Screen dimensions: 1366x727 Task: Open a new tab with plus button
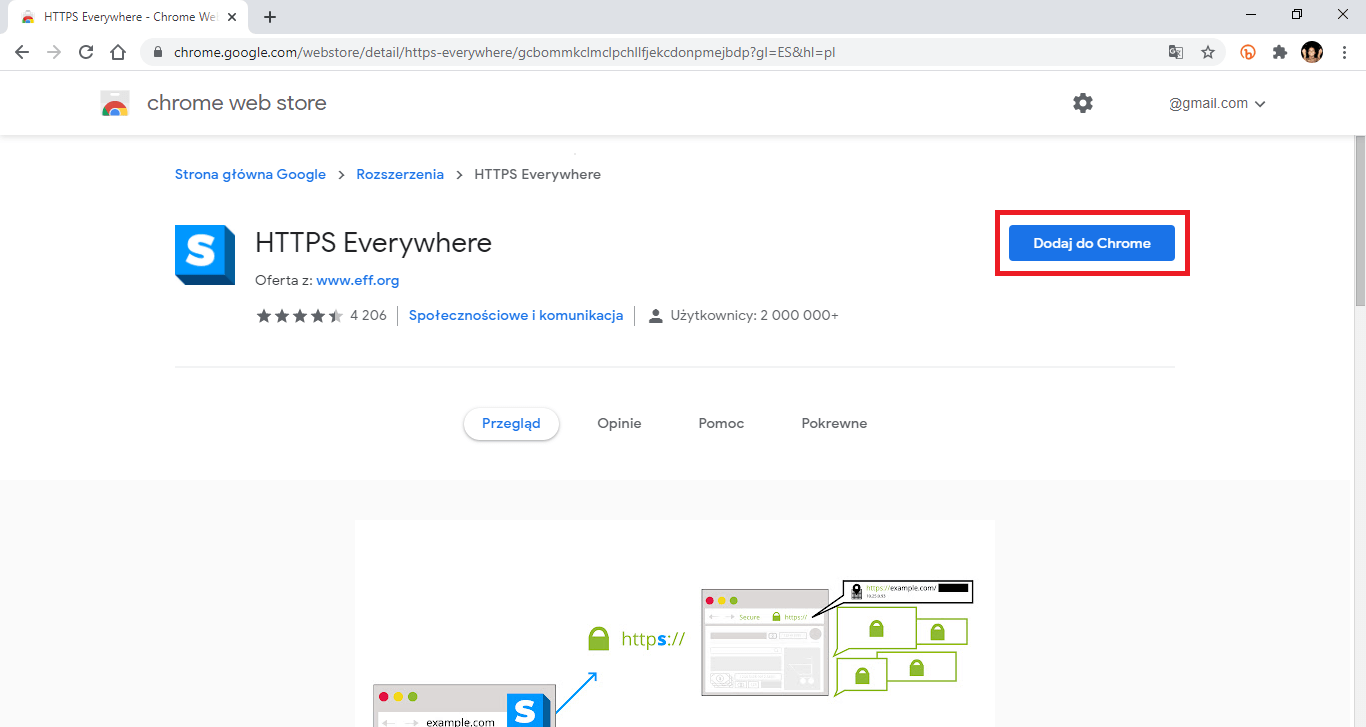(270, 17)
